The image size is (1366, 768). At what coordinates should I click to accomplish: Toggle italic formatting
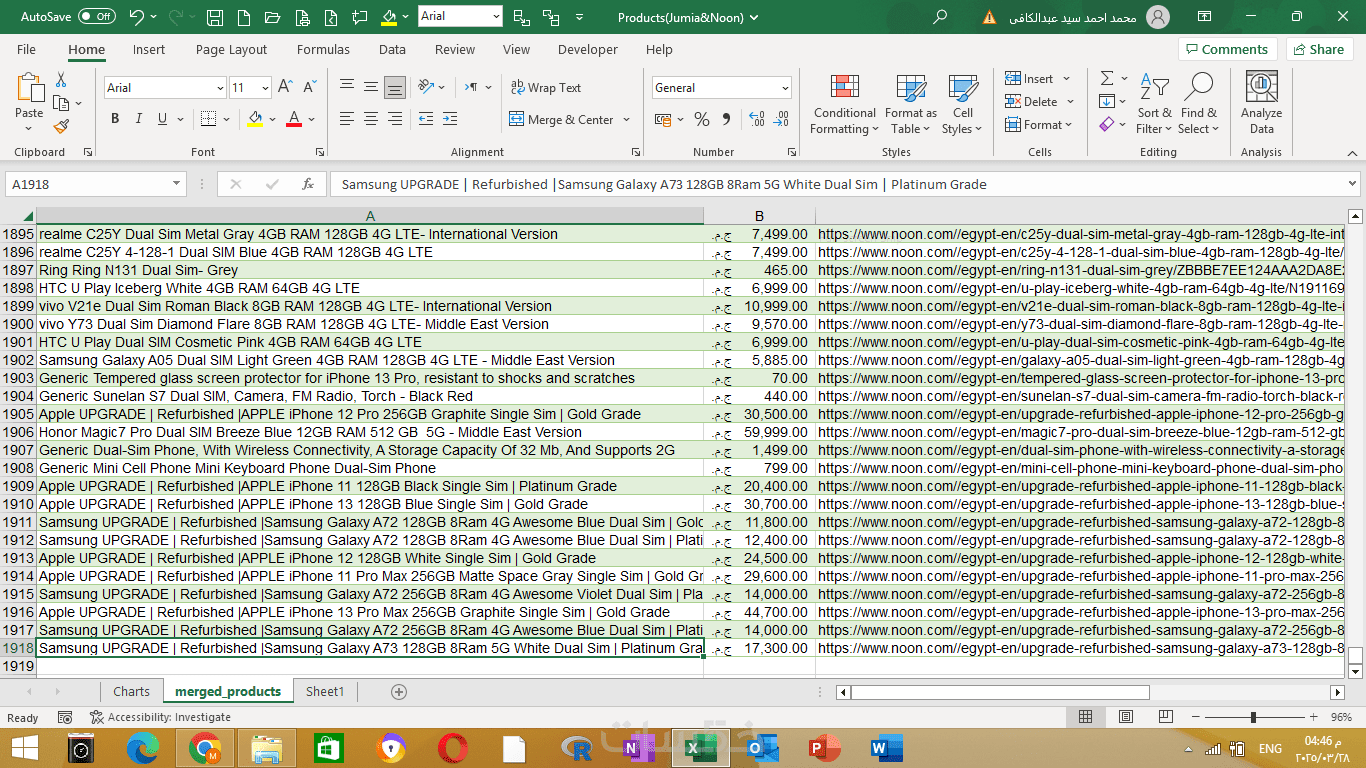139,119
